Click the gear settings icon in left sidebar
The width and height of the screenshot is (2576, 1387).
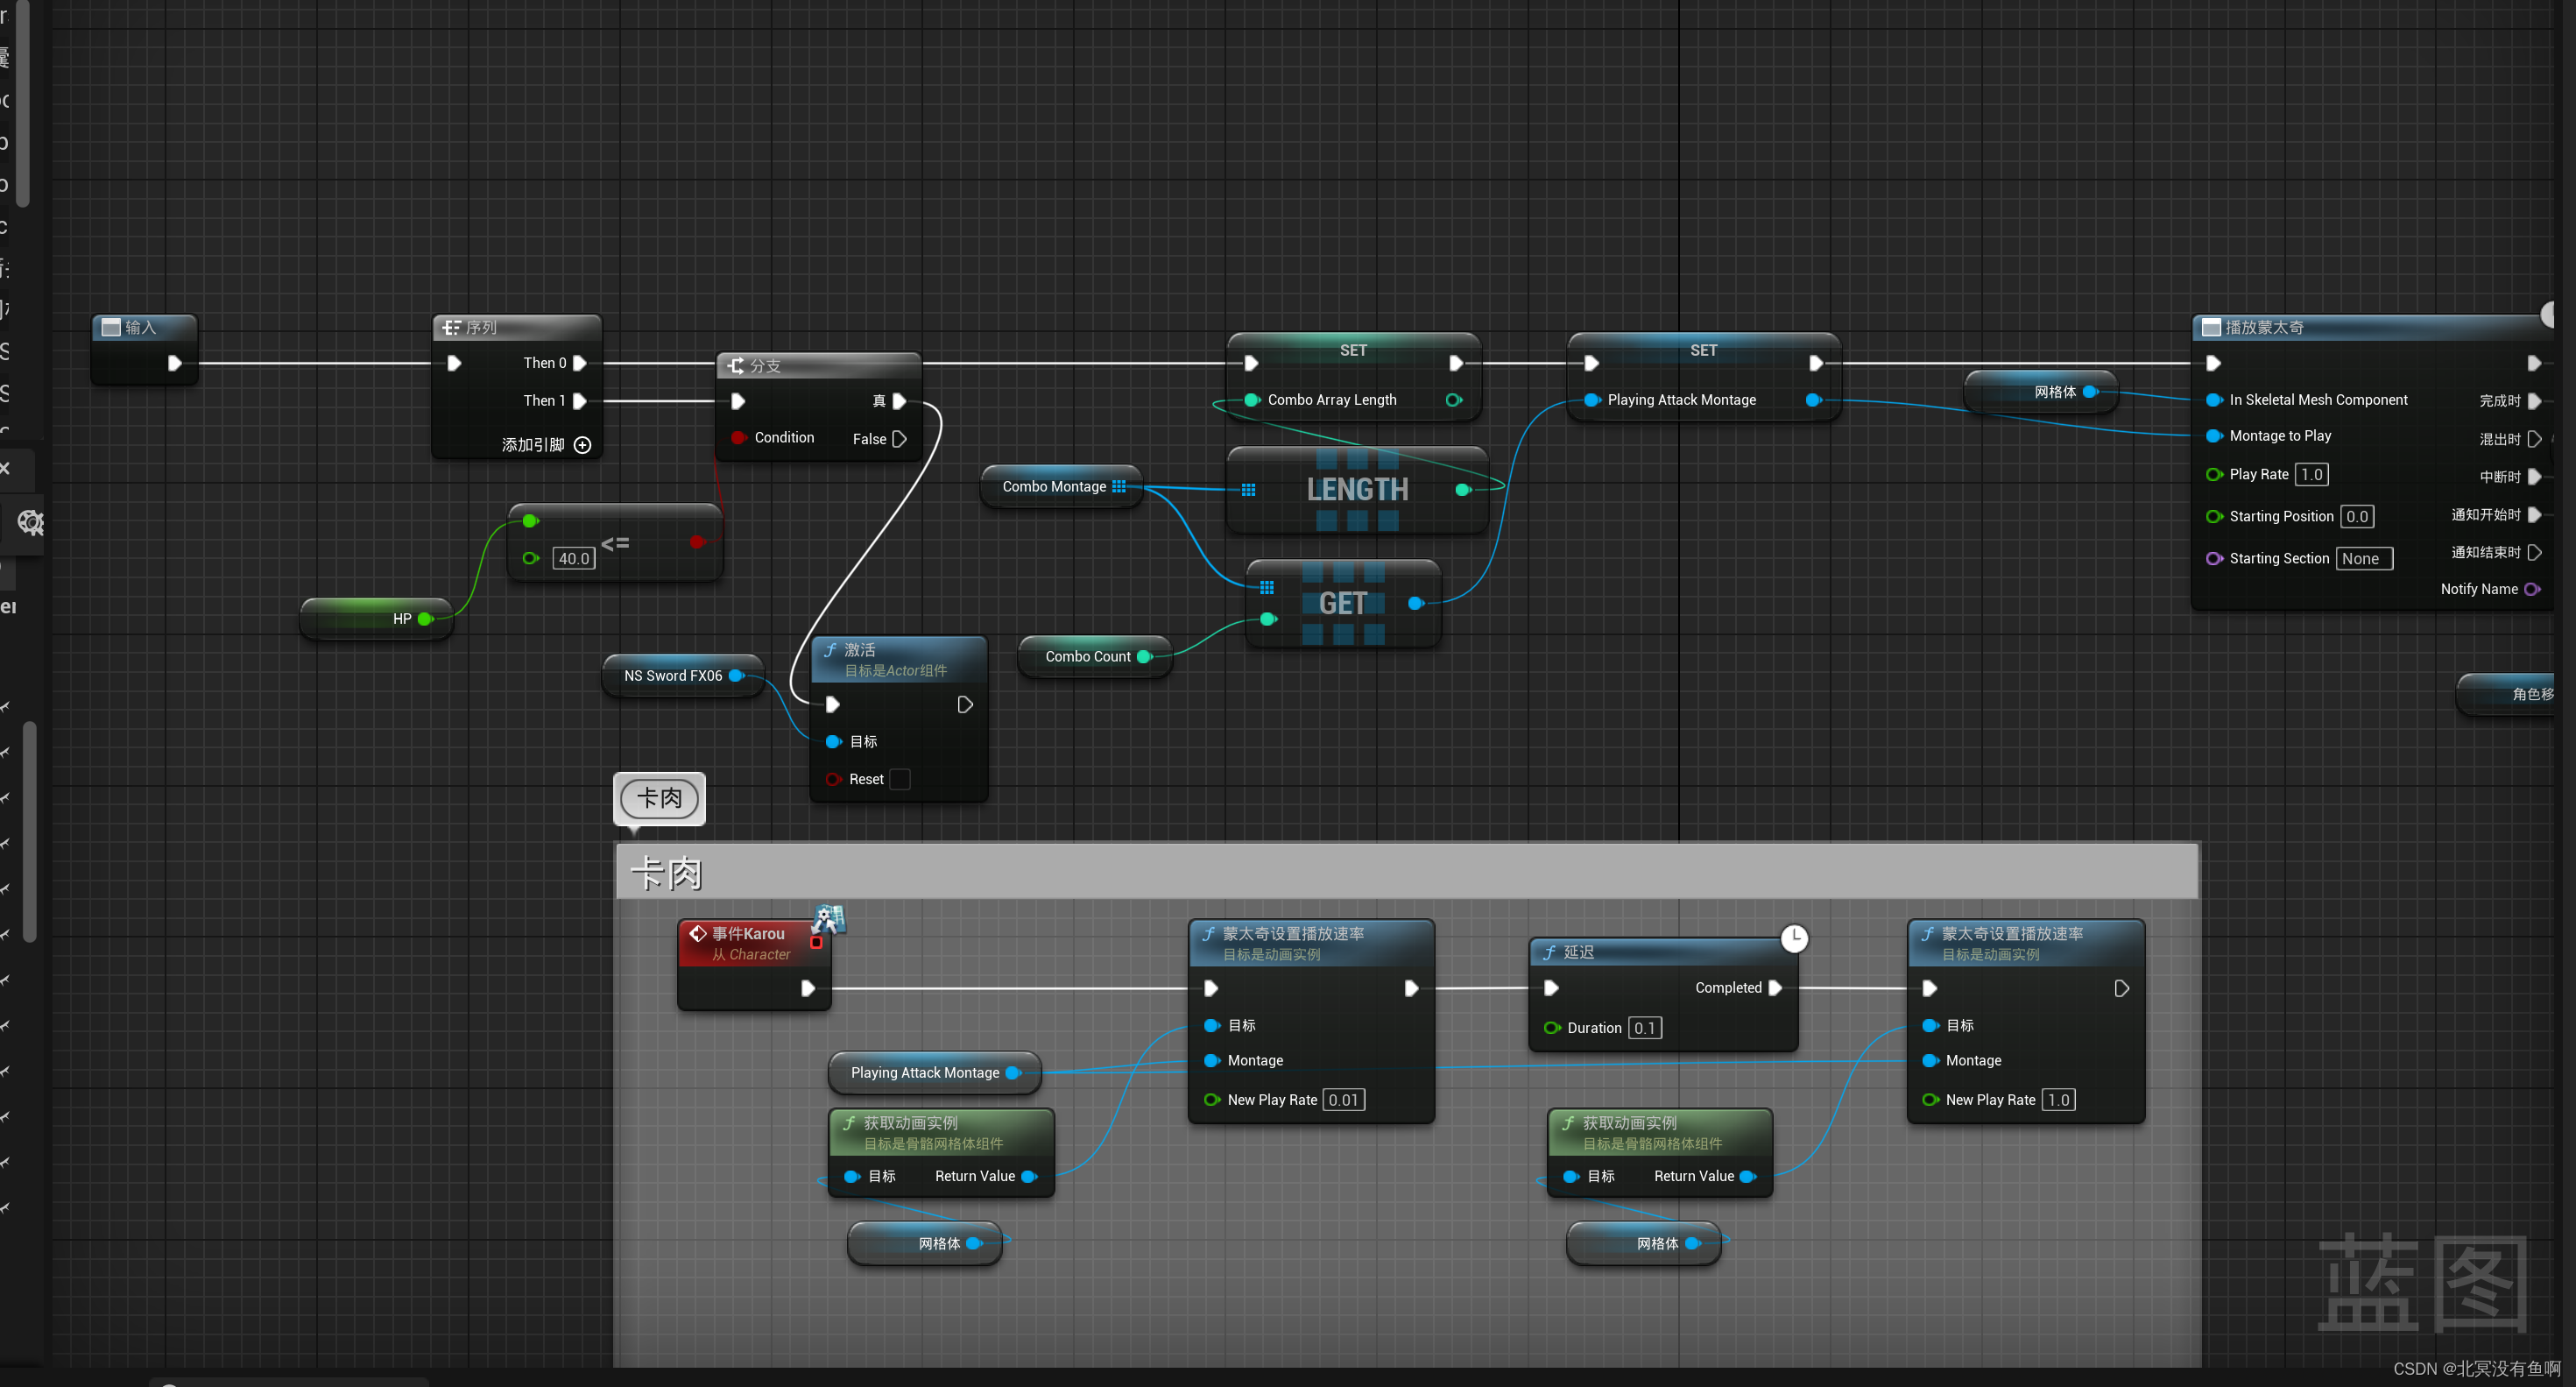[30, 522]
